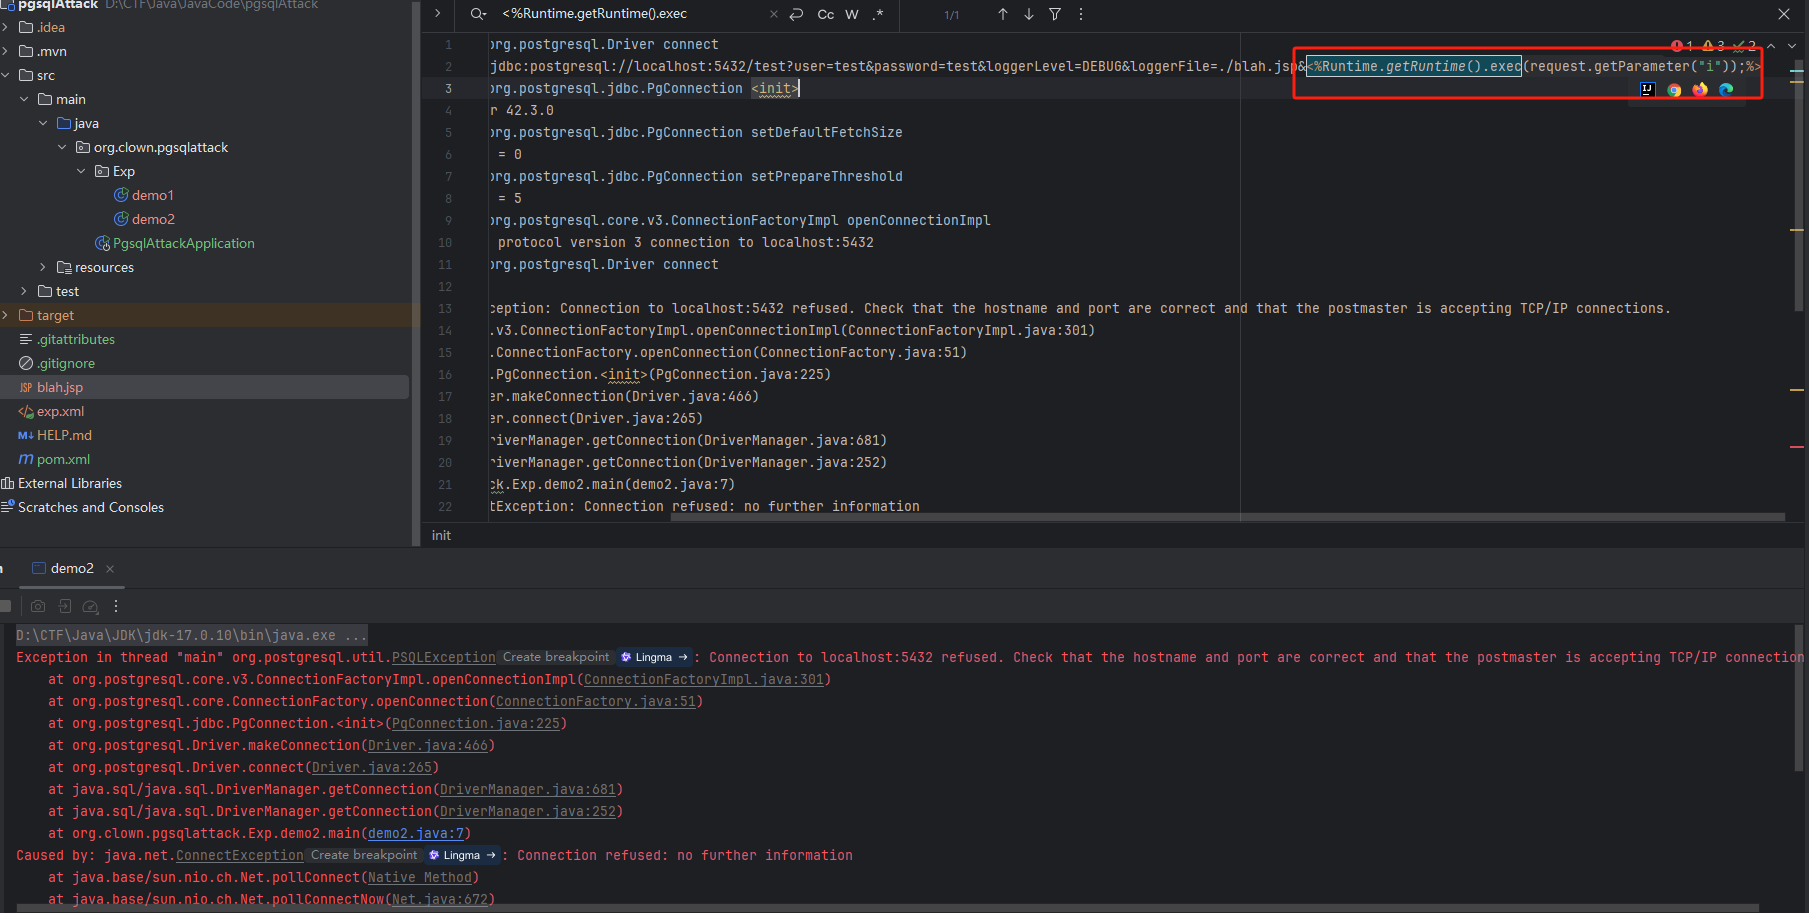Open the HELP.md file
Image resolution: width=1809 pixels, height=913 pixels.
coord(55,435)
